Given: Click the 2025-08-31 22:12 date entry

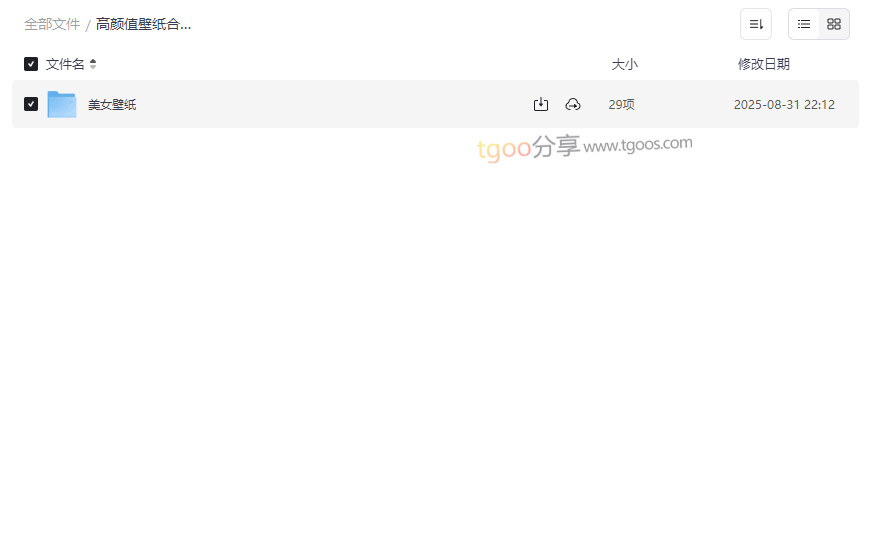Looking at the screenshot, I should click(784, 104).
